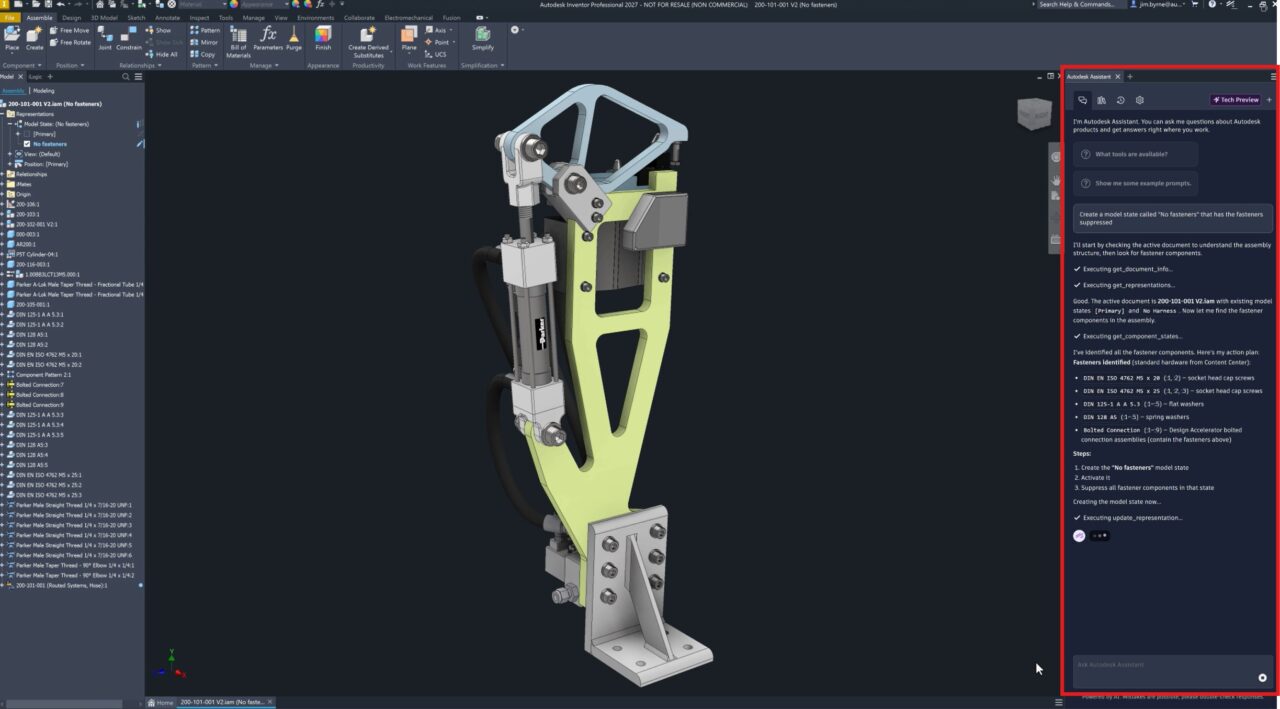Select the Place component tool
This screenshot has width=1280, height=709.
pos(11,36)
